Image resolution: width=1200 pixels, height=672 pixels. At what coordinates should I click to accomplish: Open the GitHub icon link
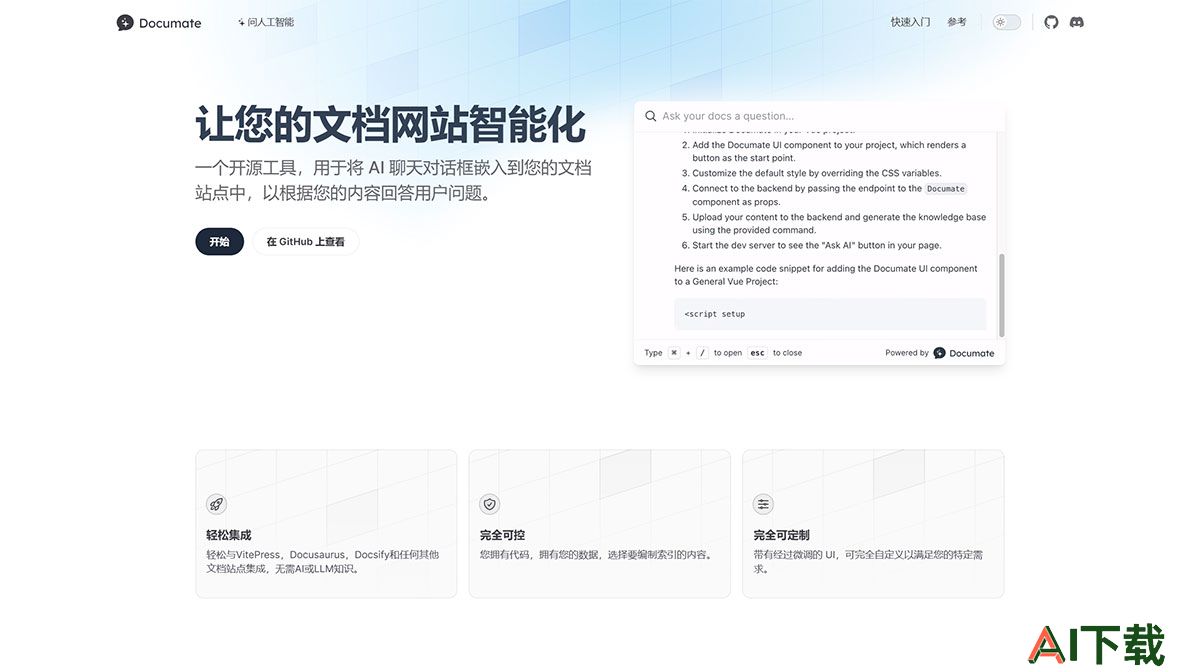[x=1051, y=22]
